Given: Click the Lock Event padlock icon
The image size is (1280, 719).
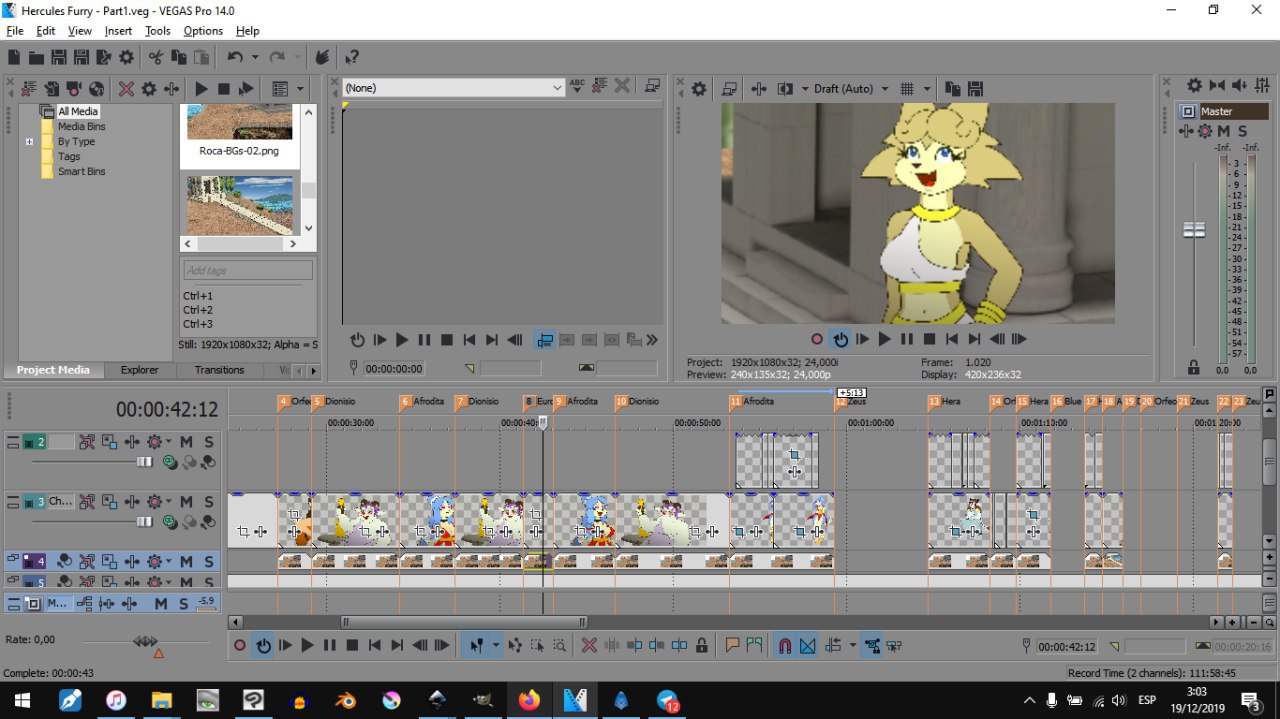Looking at the screenshot, I should pyautogui.click(x=702, y=646).
